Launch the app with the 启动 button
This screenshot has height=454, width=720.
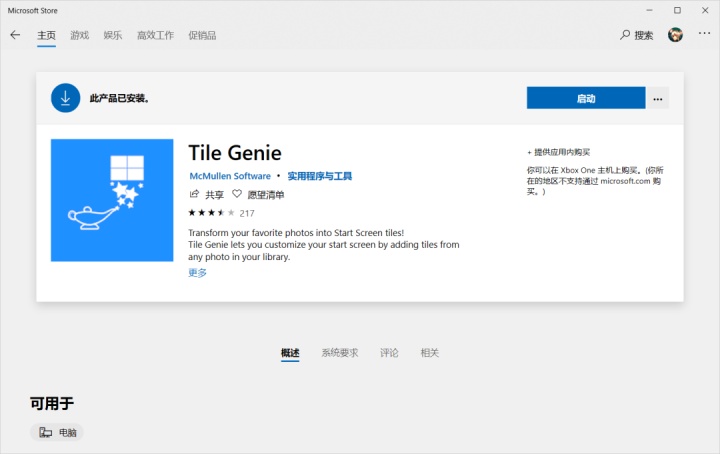tap(586, 98)
